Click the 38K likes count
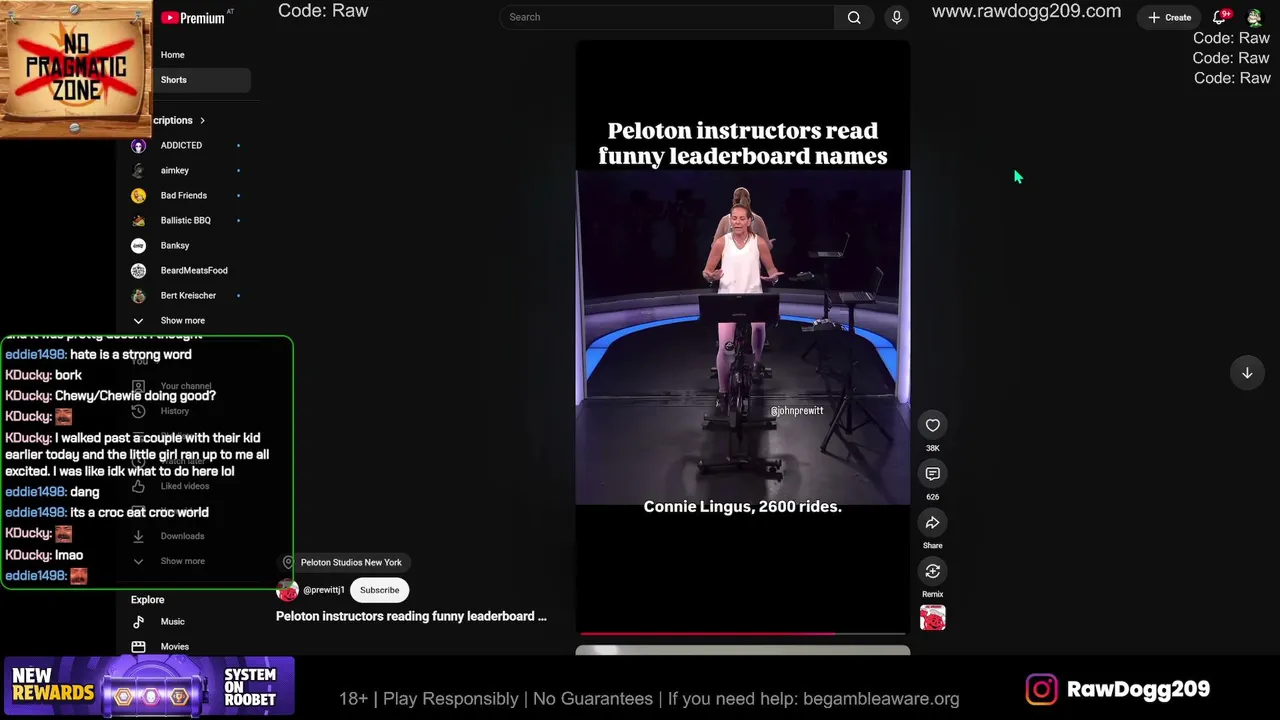The width and height of the screenshot is (1280, 720). pos(933,448)
